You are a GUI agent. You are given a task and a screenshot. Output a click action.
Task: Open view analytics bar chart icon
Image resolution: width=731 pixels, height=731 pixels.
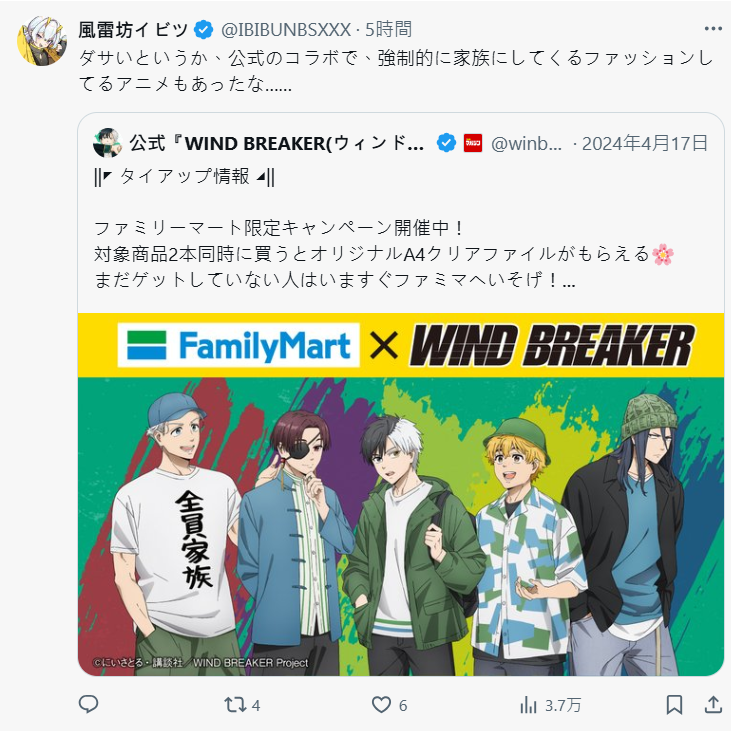tap(528, 704)
